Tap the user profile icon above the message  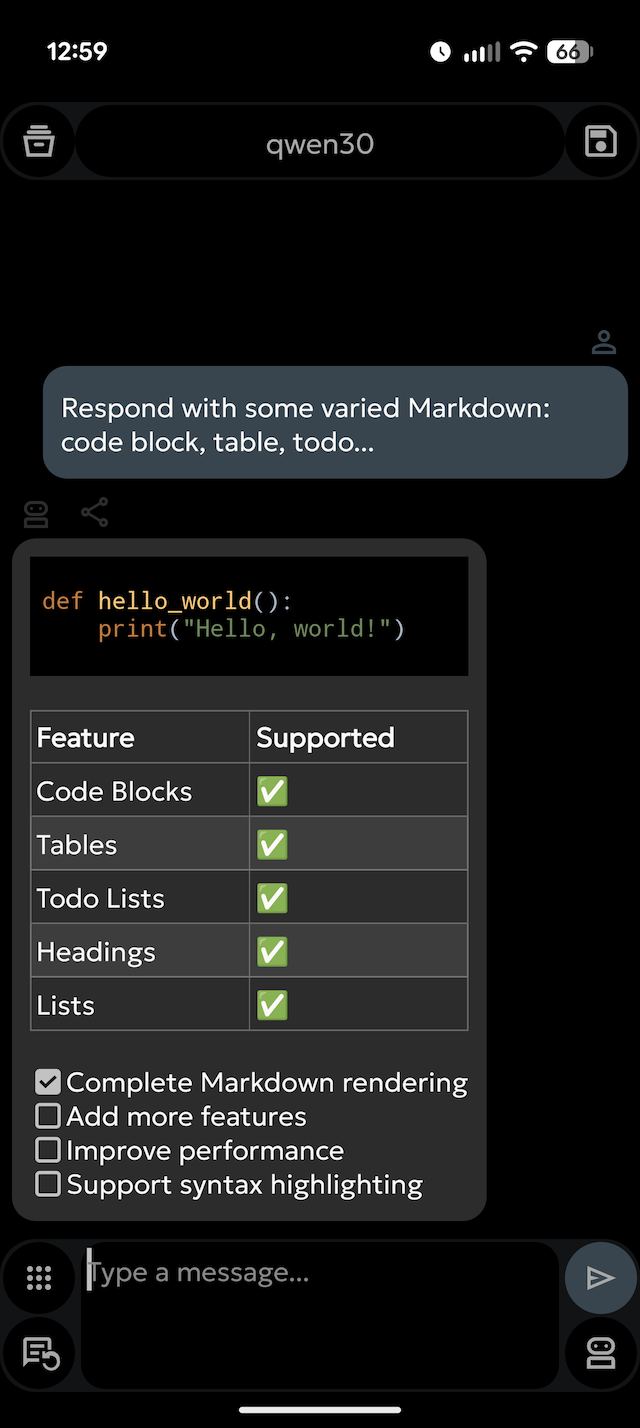(604, 342)
